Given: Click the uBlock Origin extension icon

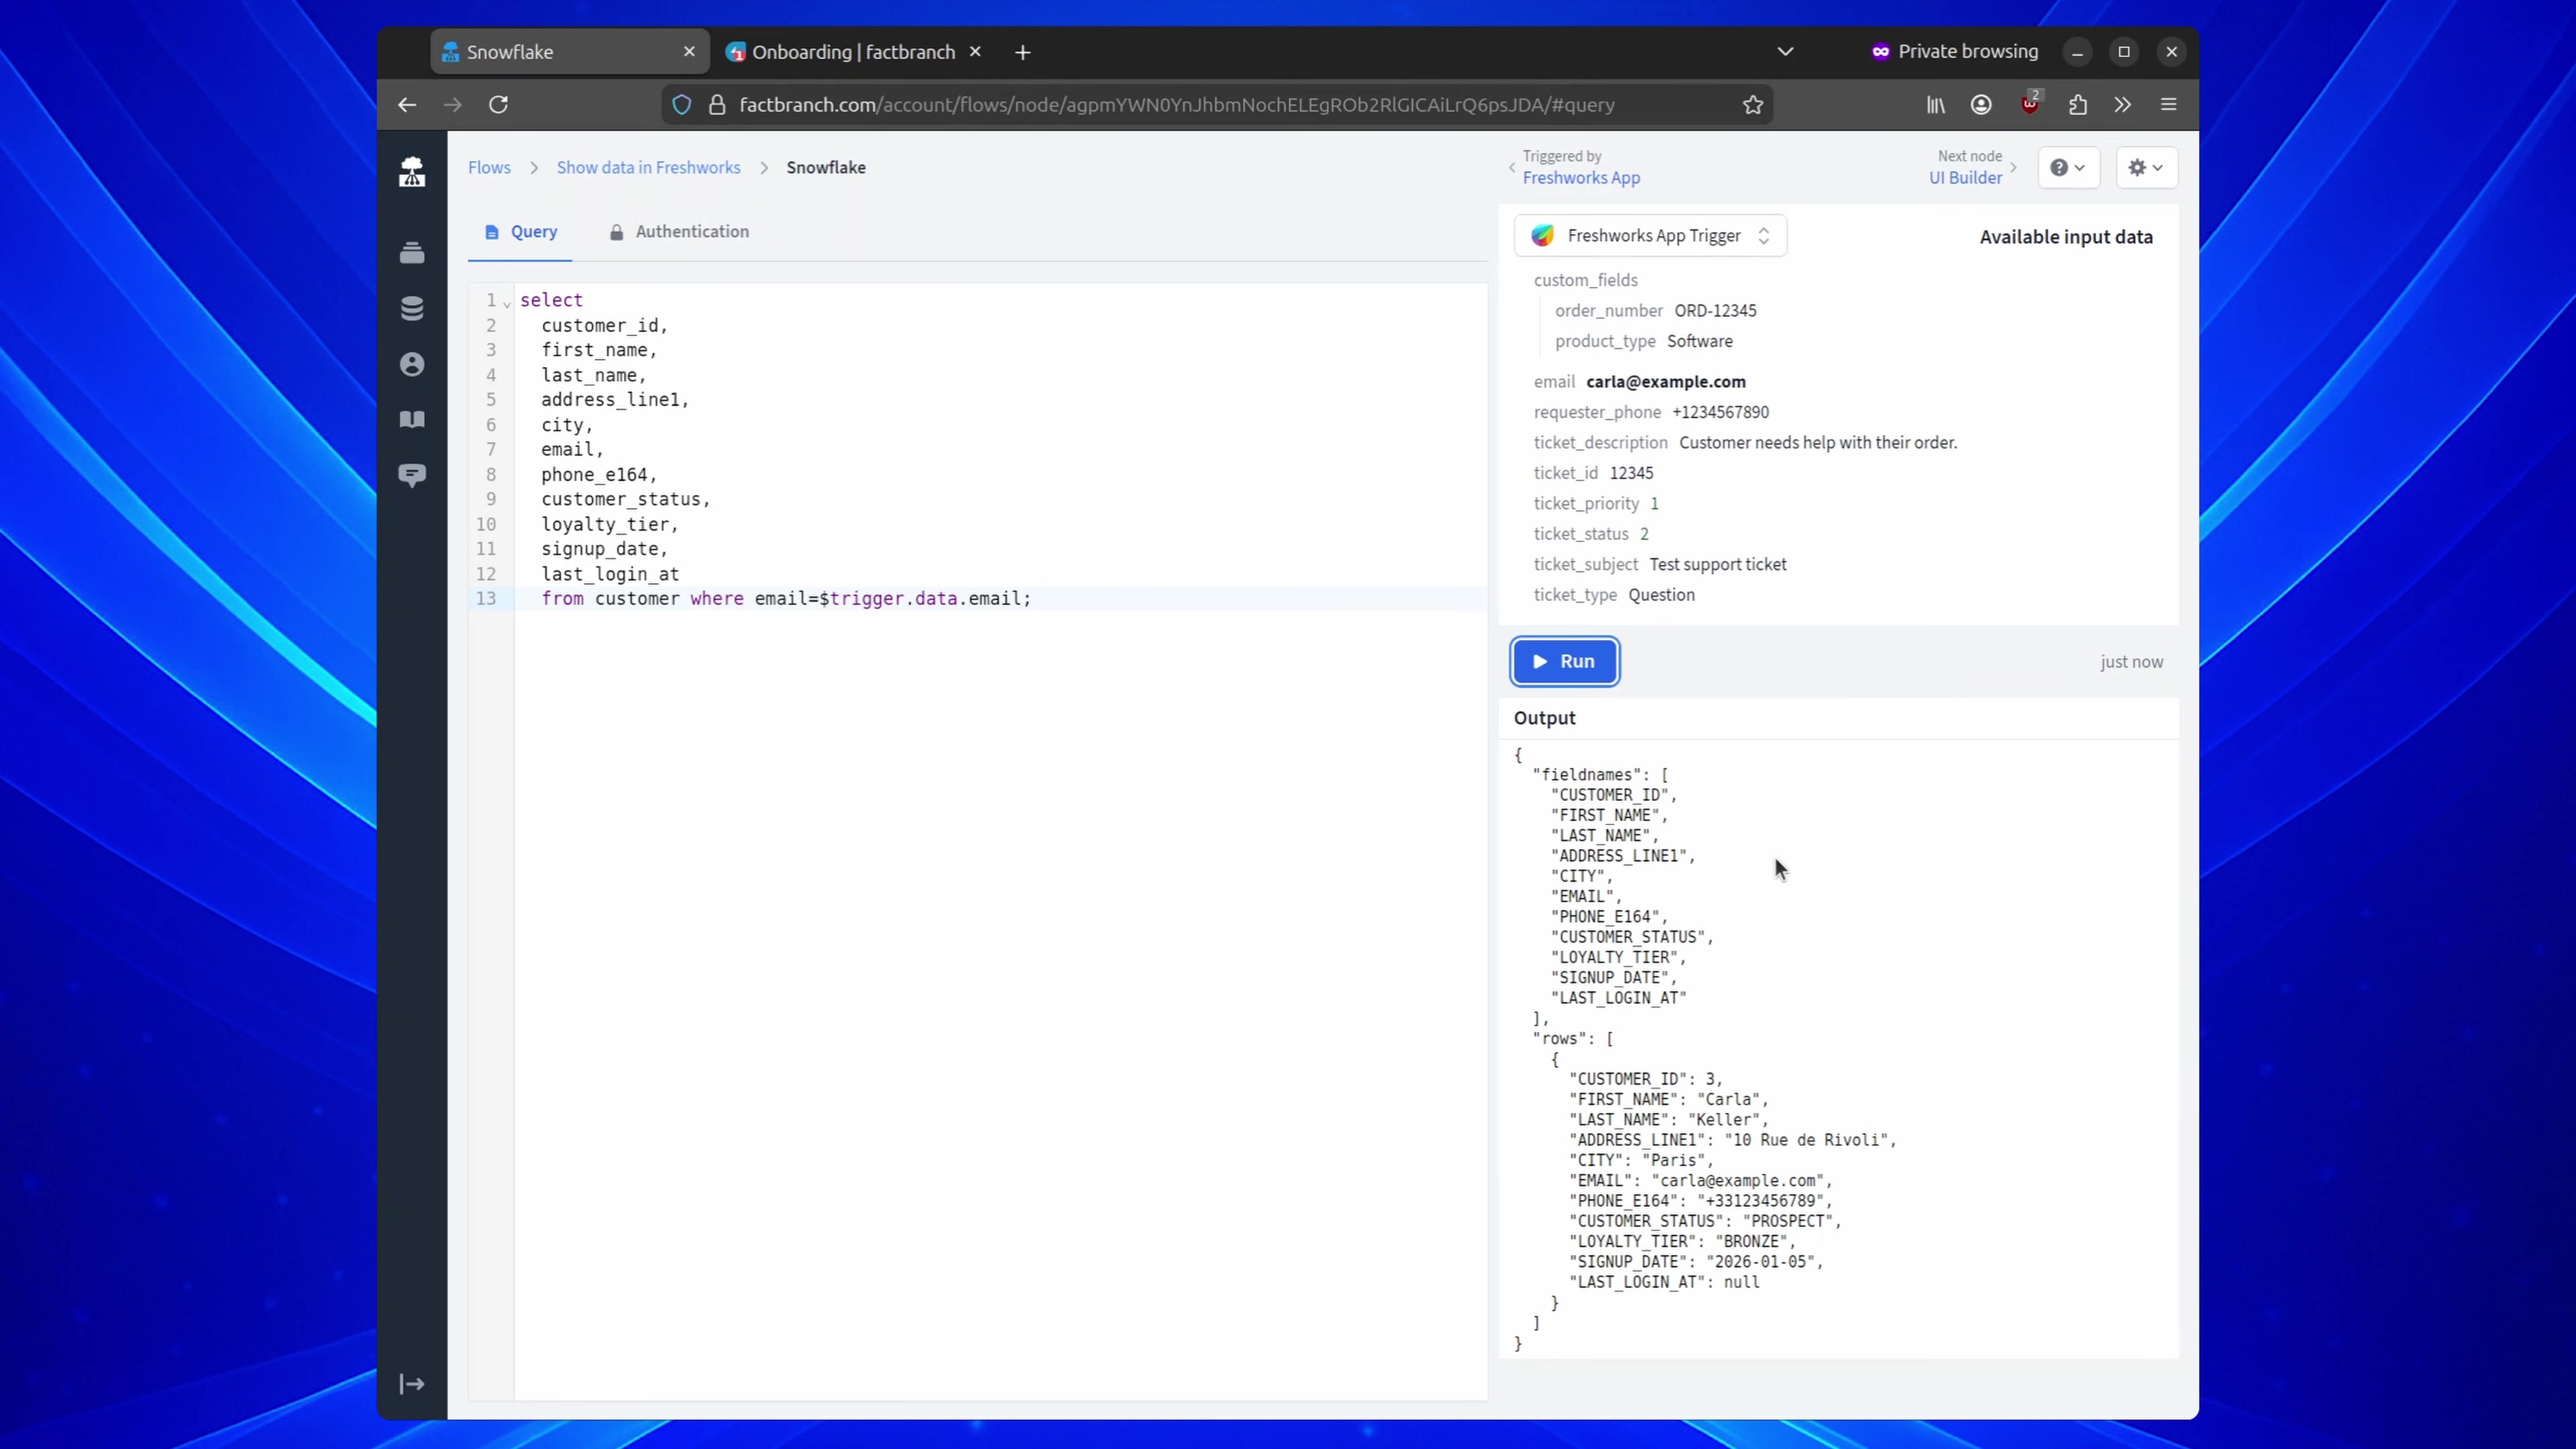Looking at the screenshot, I should click(2030, 105).
